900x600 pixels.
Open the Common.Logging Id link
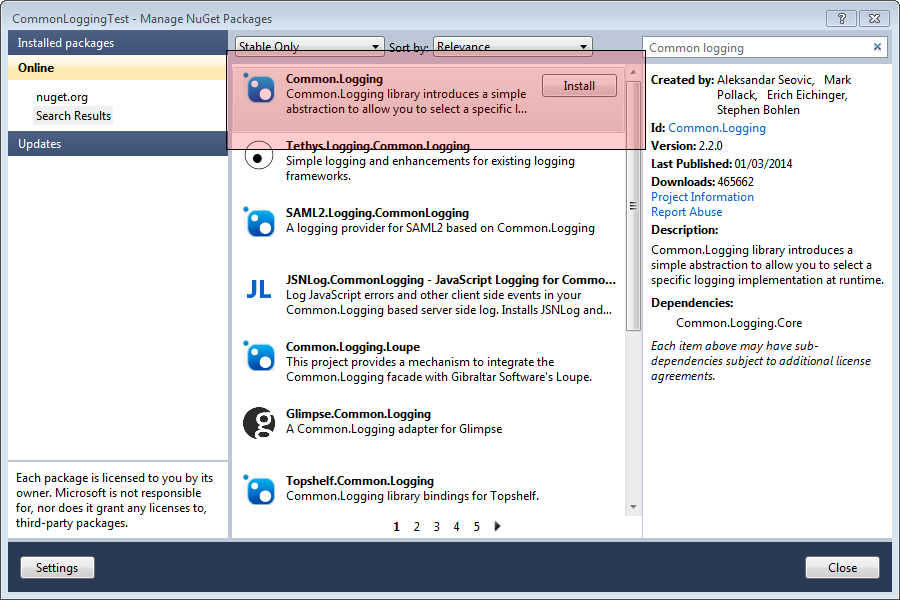pyautogui.click(x=717, y=128)
